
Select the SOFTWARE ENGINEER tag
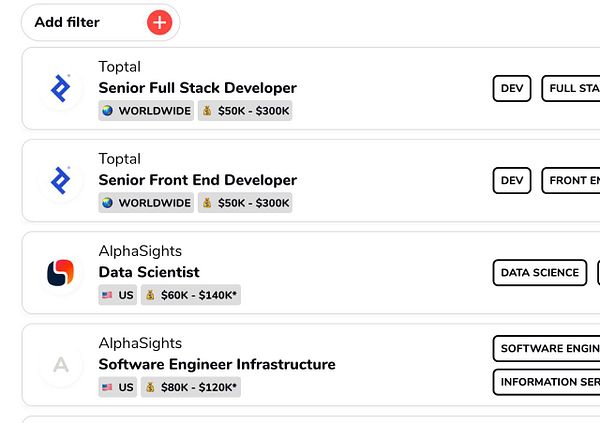click(547, 348)
